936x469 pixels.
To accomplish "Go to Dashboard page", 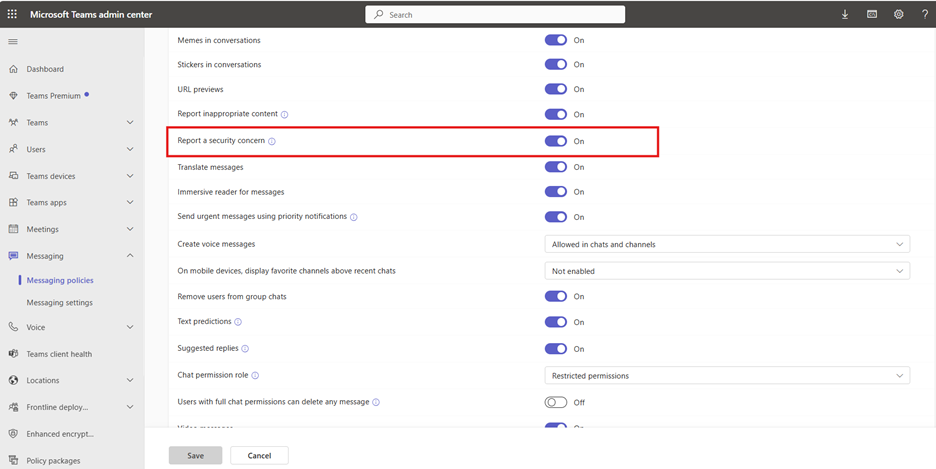I will 45,69.
